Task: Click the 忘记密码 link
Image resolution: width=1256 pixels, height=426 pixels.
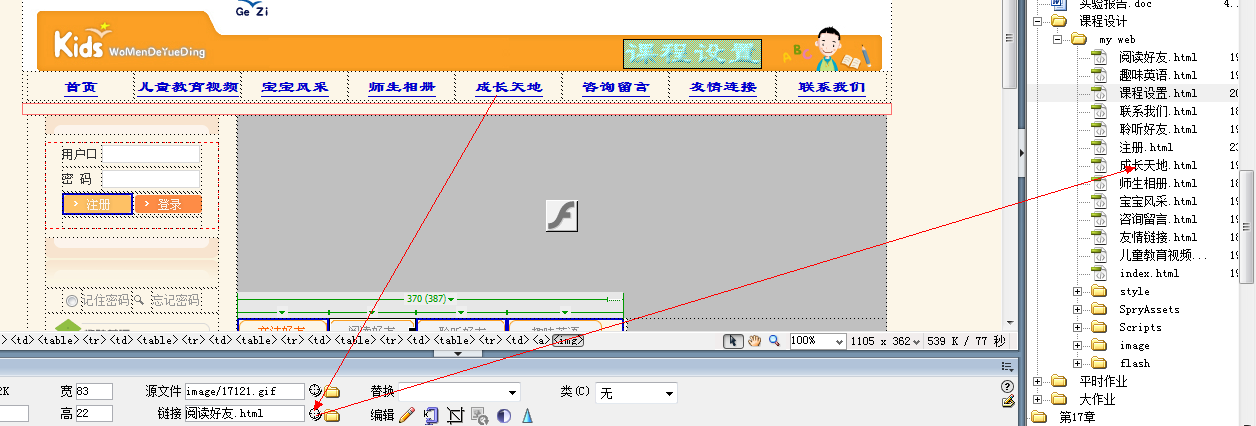Action: tap(176, 300)
